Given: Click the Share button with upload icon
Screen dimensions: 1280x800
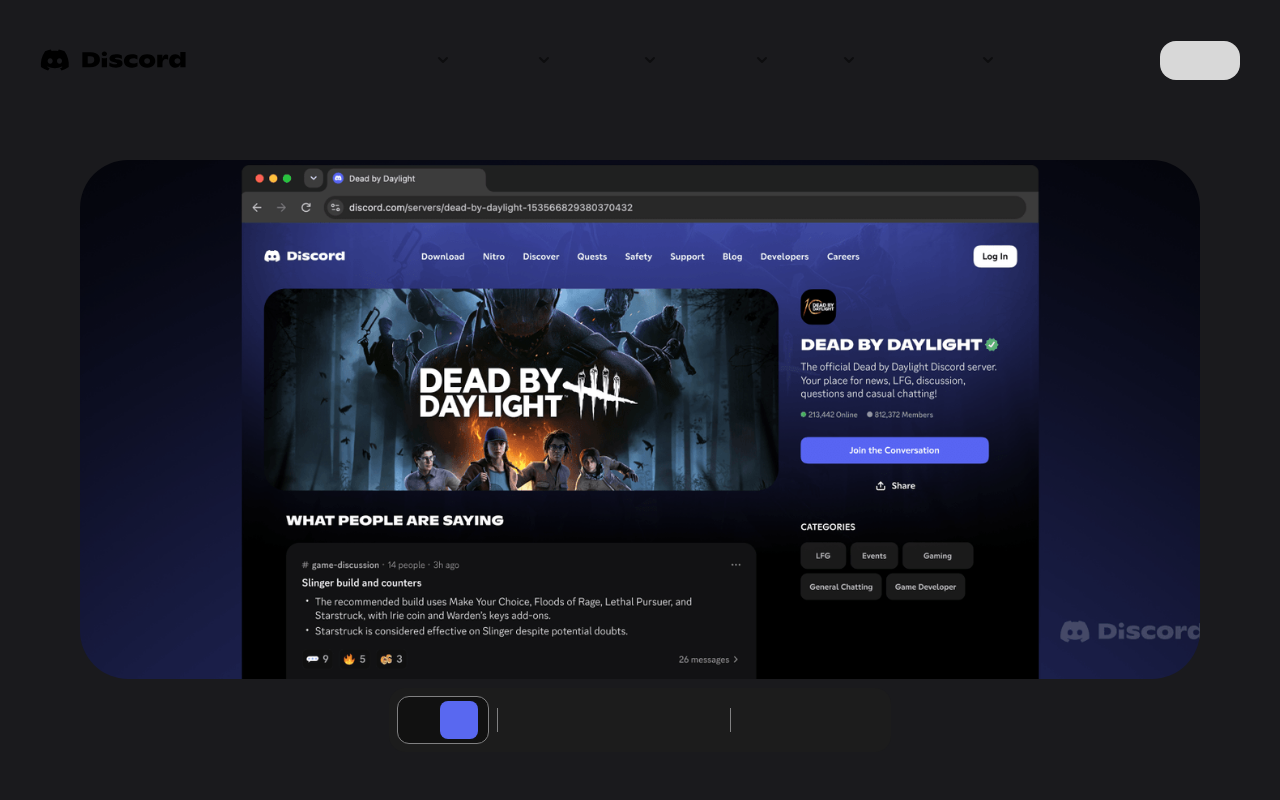Looking at the screenshot, I should click(895, 486).
